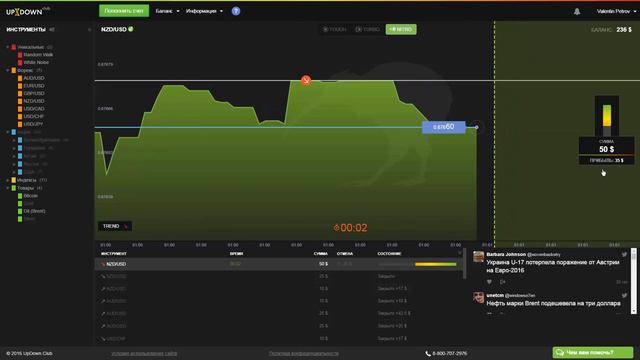Select Random Walk in the instruments tree
The image size is (640, 360).
[38, 55]
